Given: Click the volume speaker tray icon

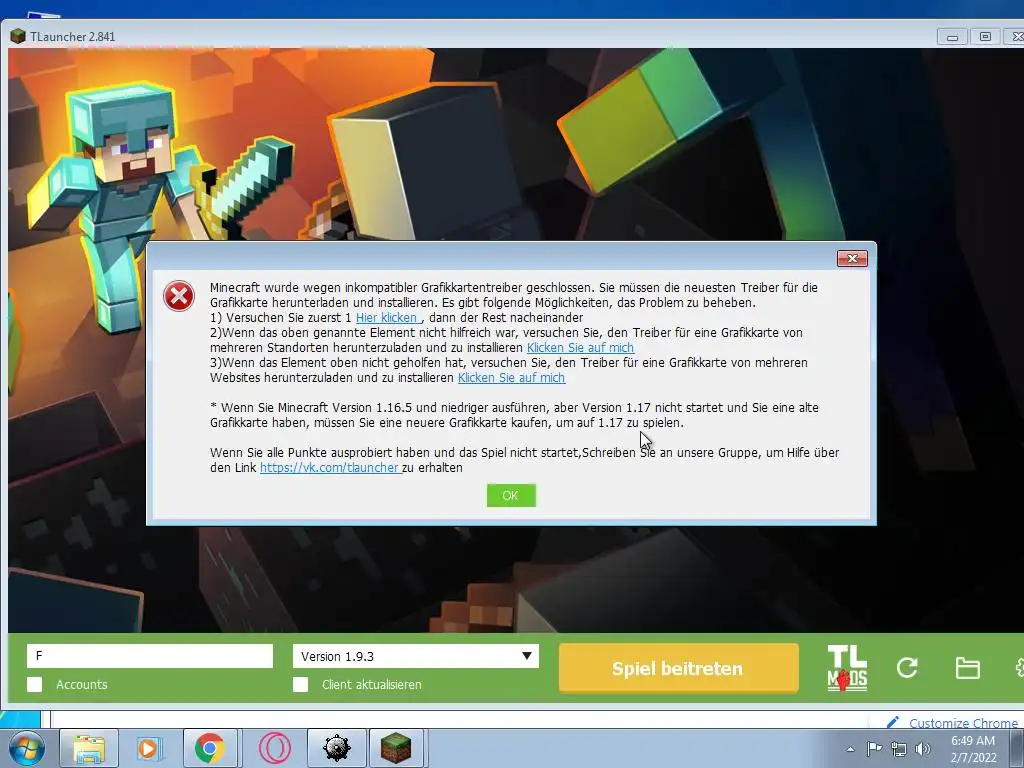Looking at the screenshot, I should coord(923,749).
